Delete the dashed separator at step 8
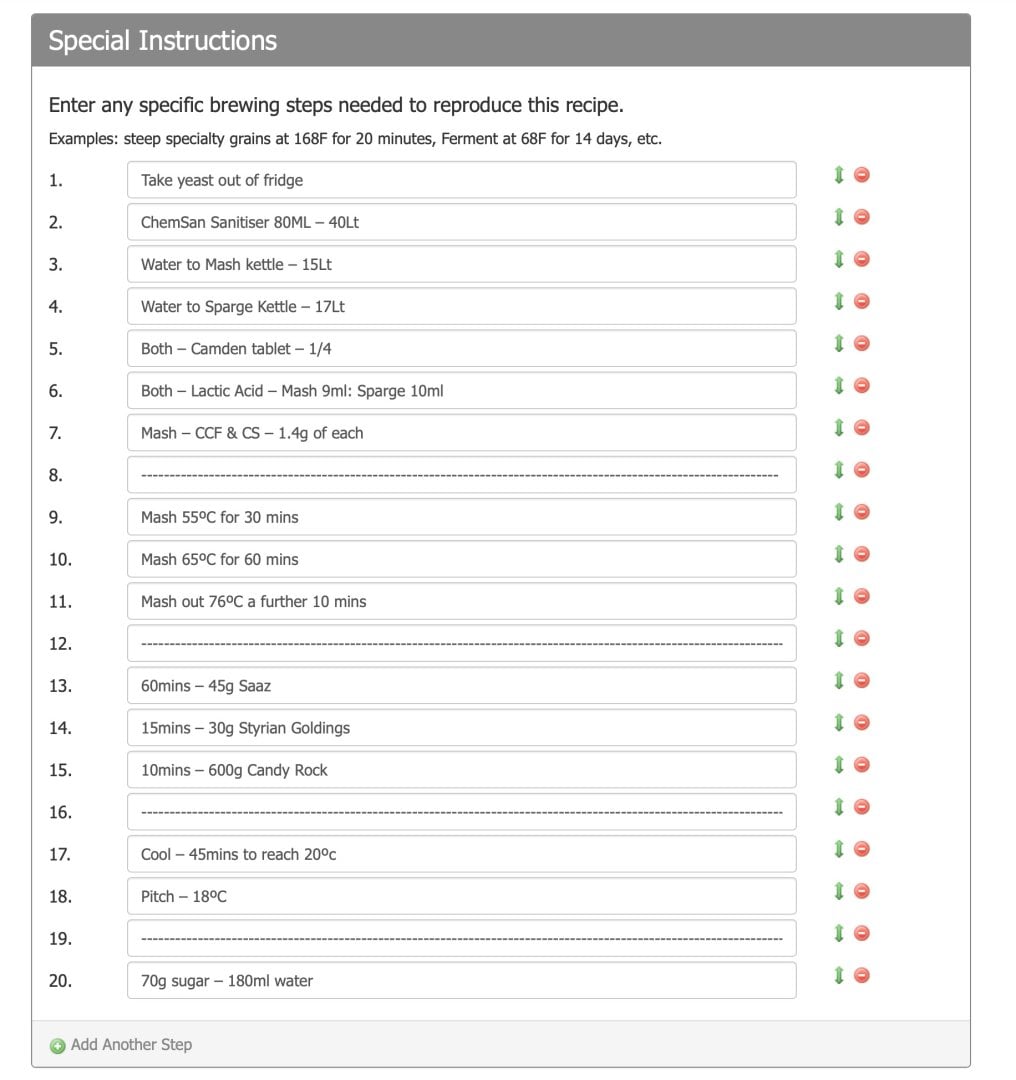1016x1080 pixels. (862, 470)
